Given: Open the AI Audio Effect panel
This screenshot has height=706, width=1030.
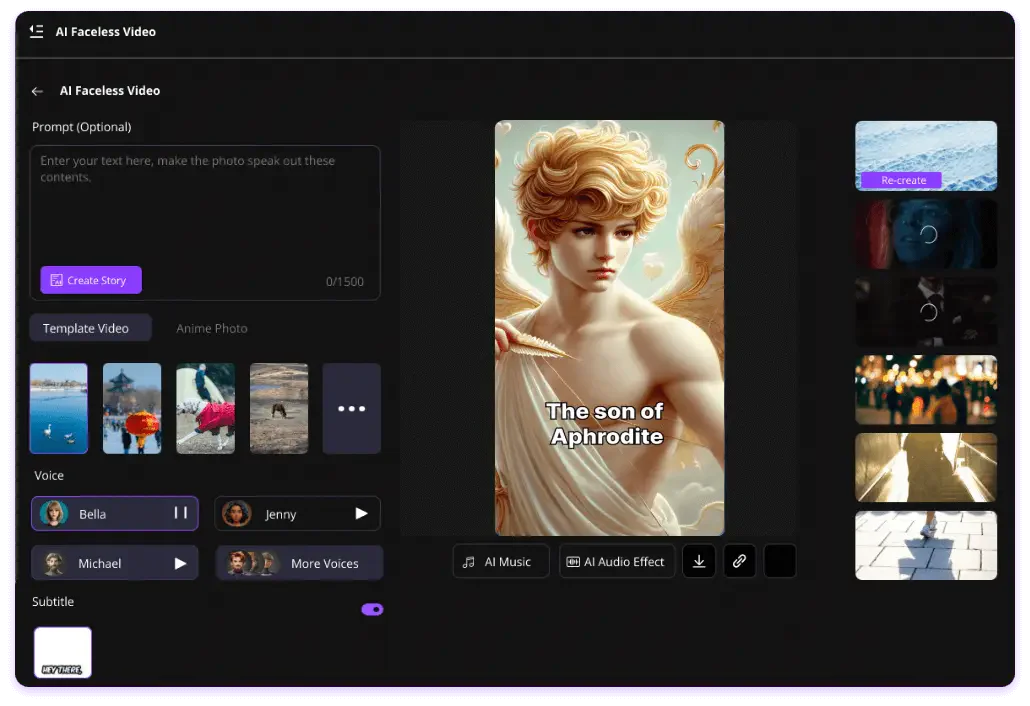Looking at the screenshot, I should pos(617,561).
